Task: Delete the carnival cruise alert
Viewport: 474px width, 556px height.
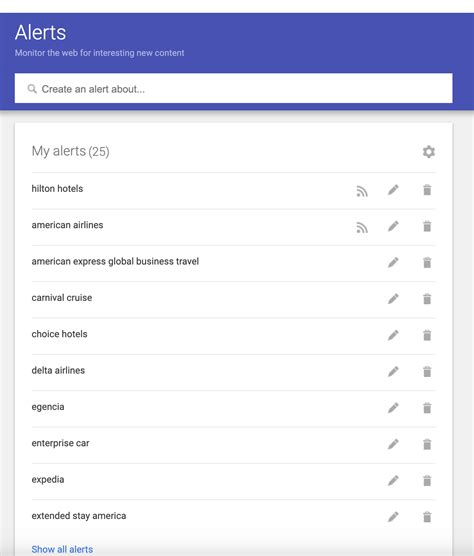Action: (427, 299)
